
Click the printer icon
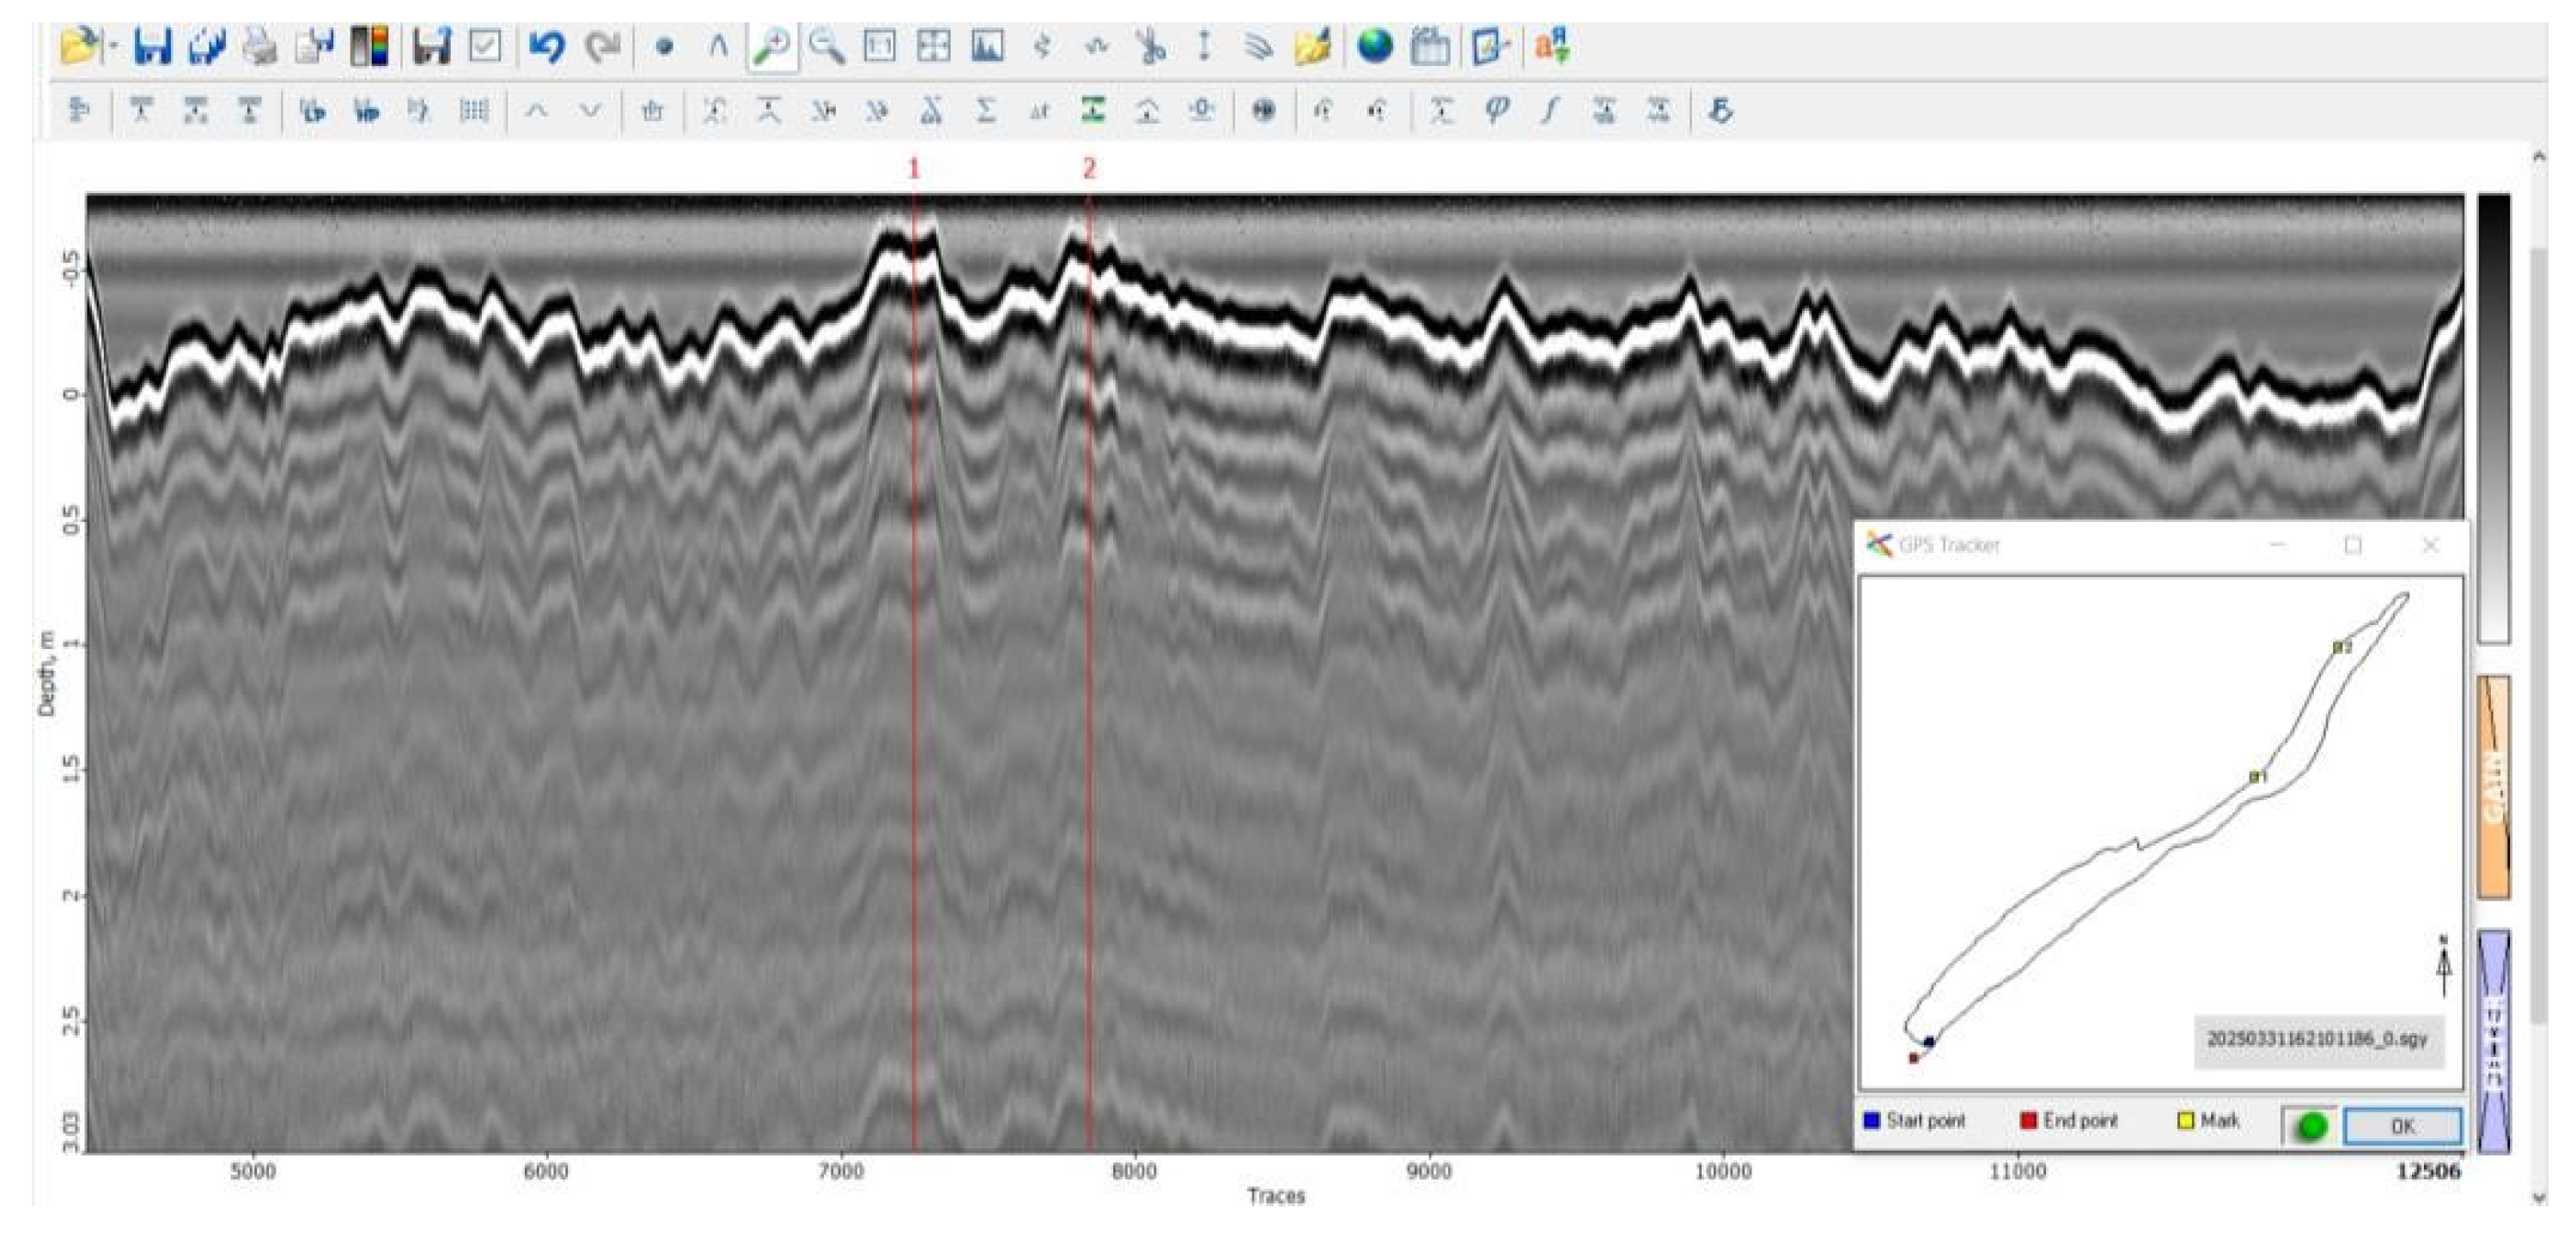(x=260, y=46)
